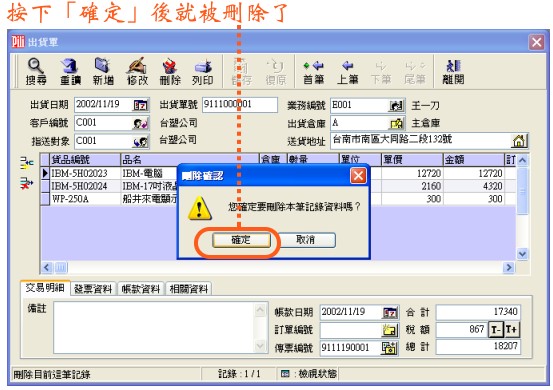
Task: Switch to 相關資料 tab
Action: tap(189, 289)
